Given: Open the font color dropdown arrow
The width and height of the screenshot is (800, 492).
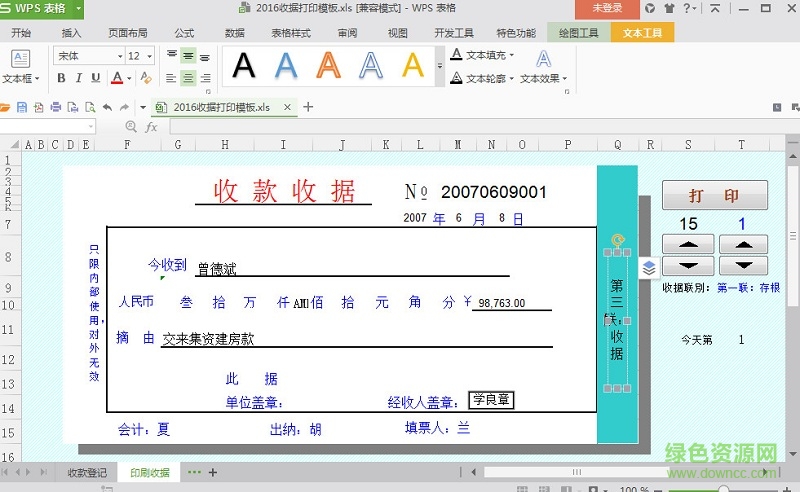Looking at the screenshot, I should pos(129,78).
